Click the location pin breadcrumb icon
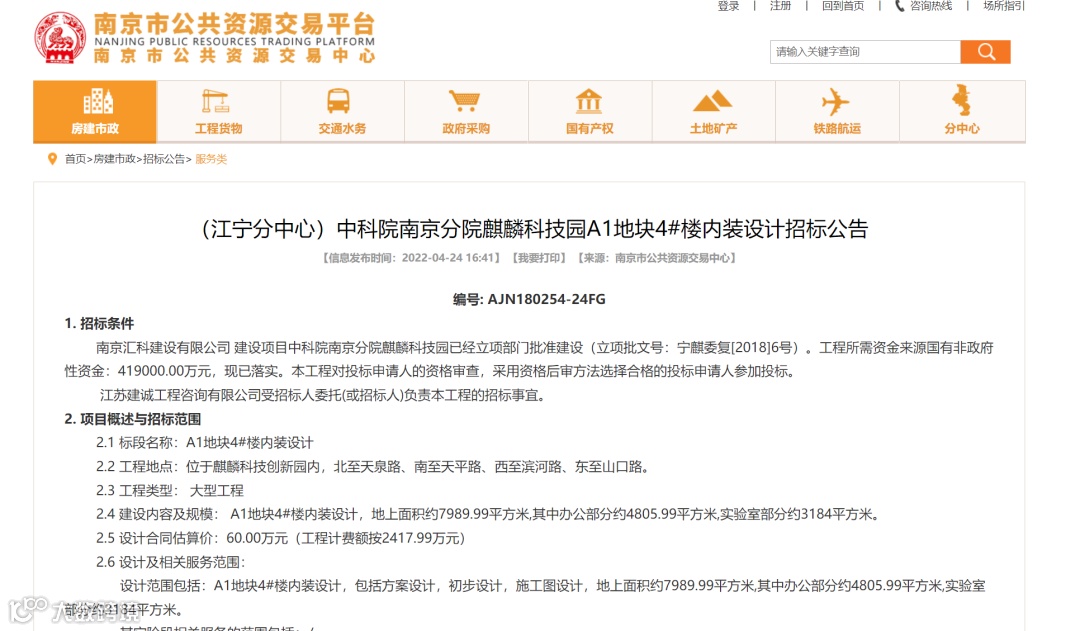Screen dimensions: 1080x631 pos(52,159)
